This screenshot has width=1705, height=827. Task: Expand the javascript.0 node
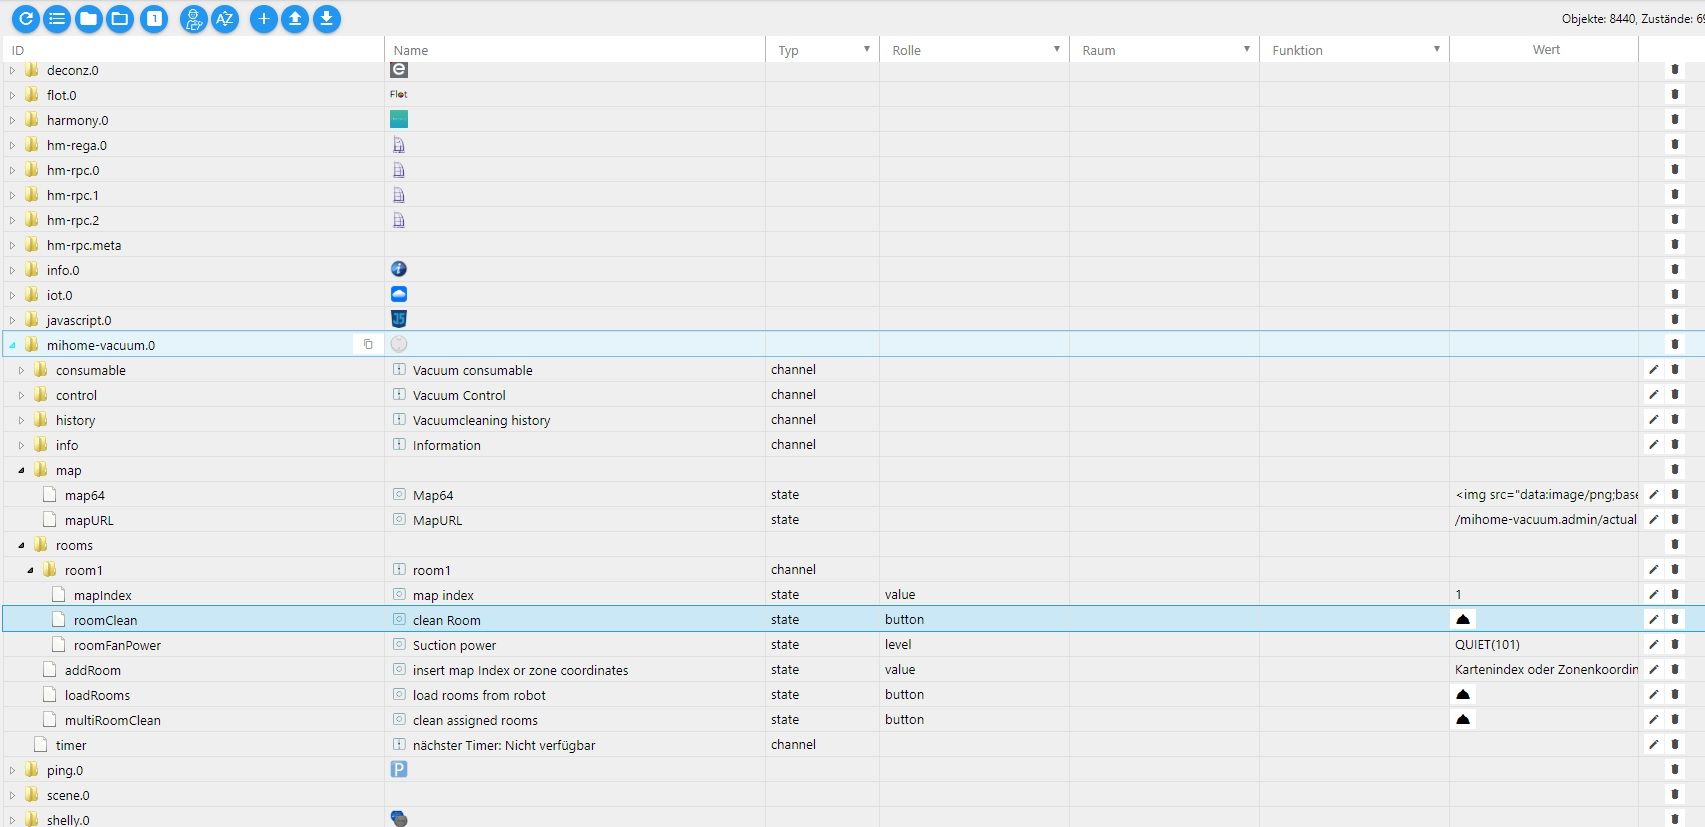pos(12,320)
